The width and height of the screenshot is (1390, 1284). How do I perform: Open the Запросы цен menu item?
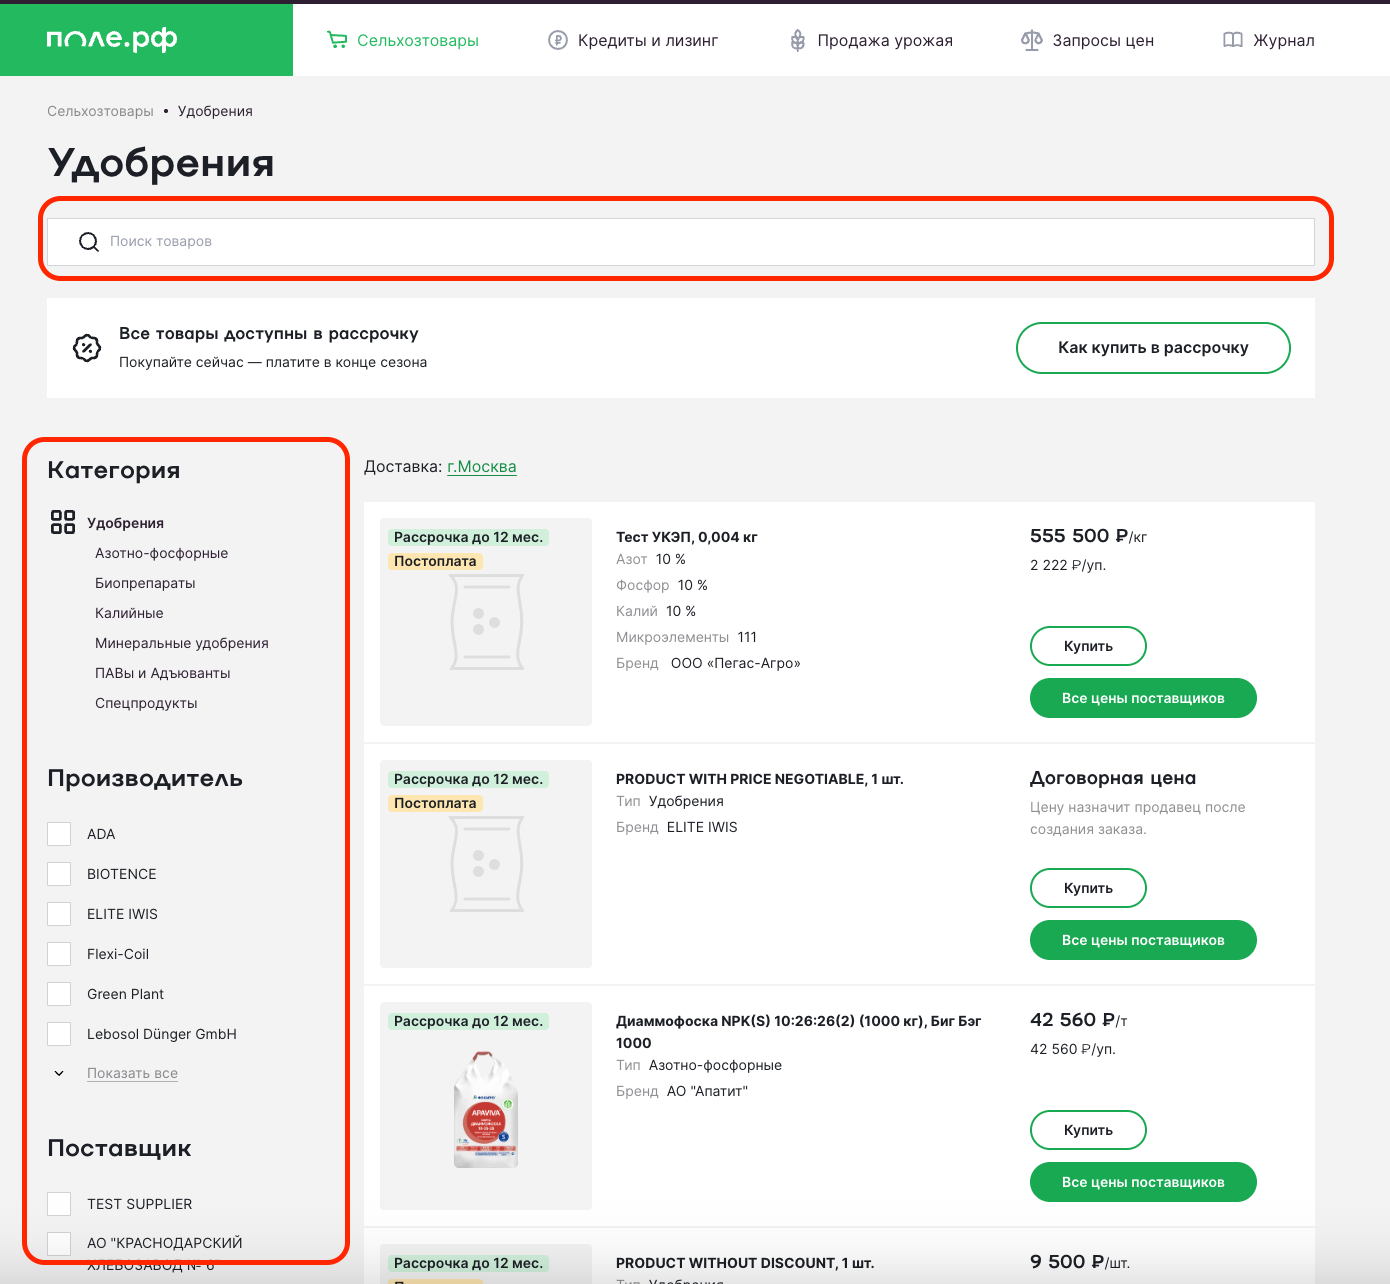tap(1103, 41)
